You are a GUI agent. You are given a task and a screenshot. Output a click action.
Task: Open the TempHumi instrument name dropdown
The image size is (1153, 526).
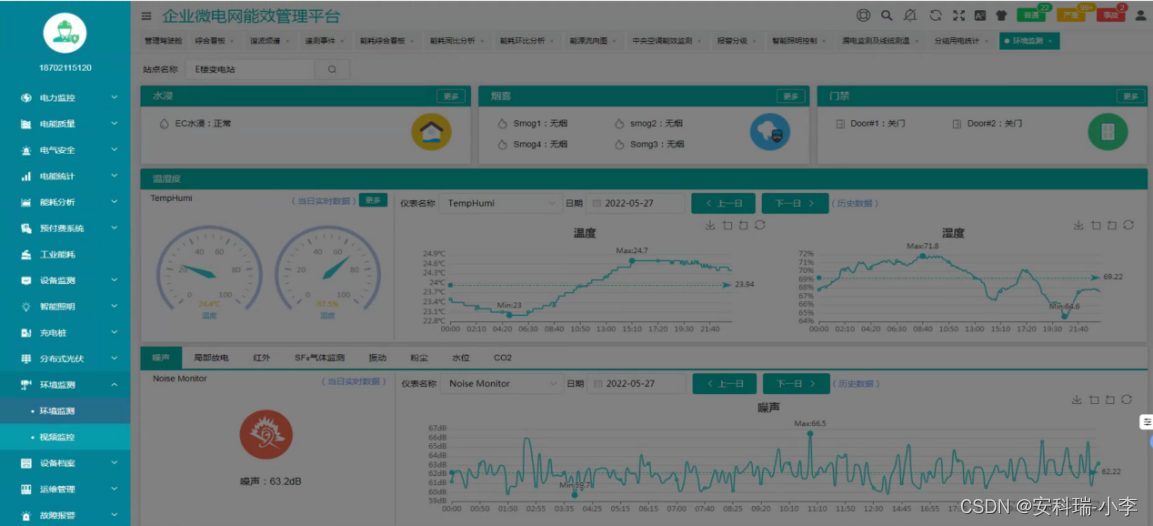pyautogui.click(x=501, y=204)
